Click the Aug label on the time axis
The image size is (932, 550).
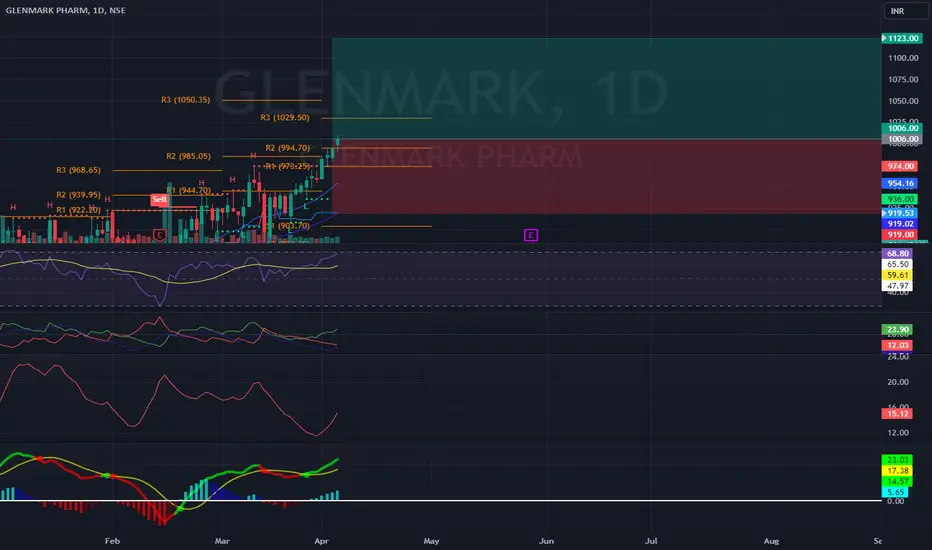(x=772, y=540)
